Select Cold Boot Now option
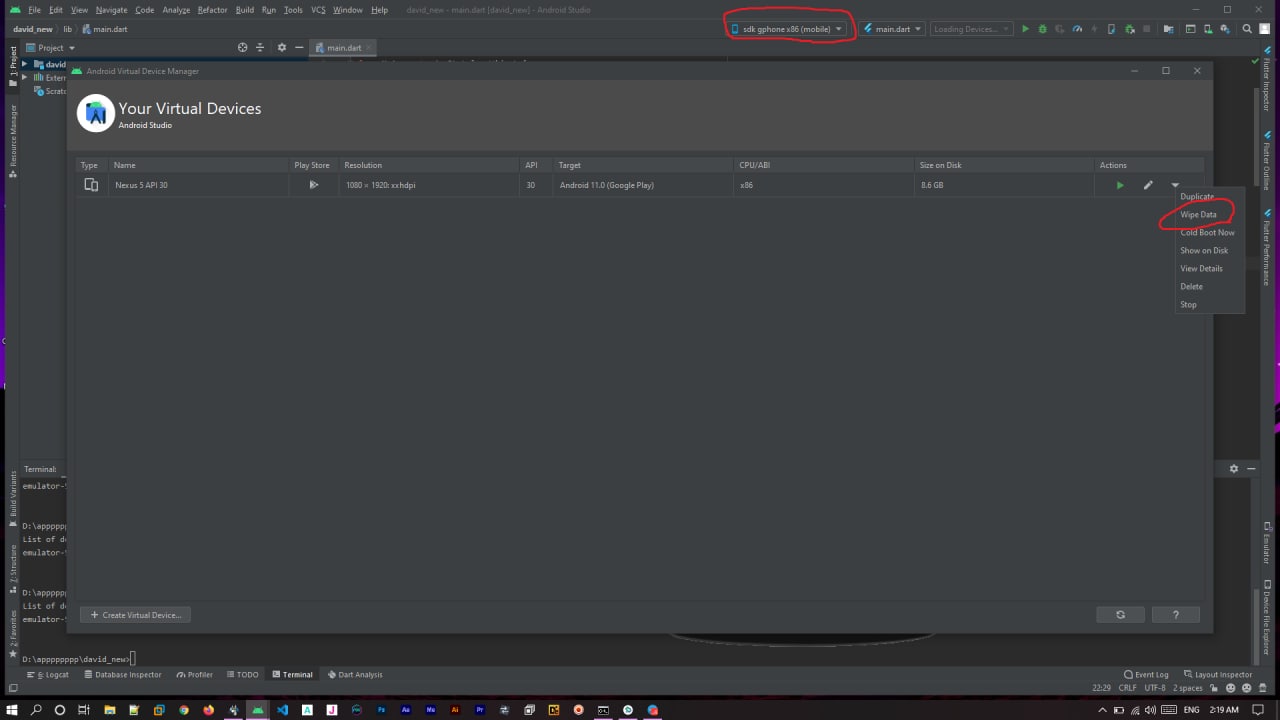The height and width of the screenshot is (720, 1280). (1207, 233)
